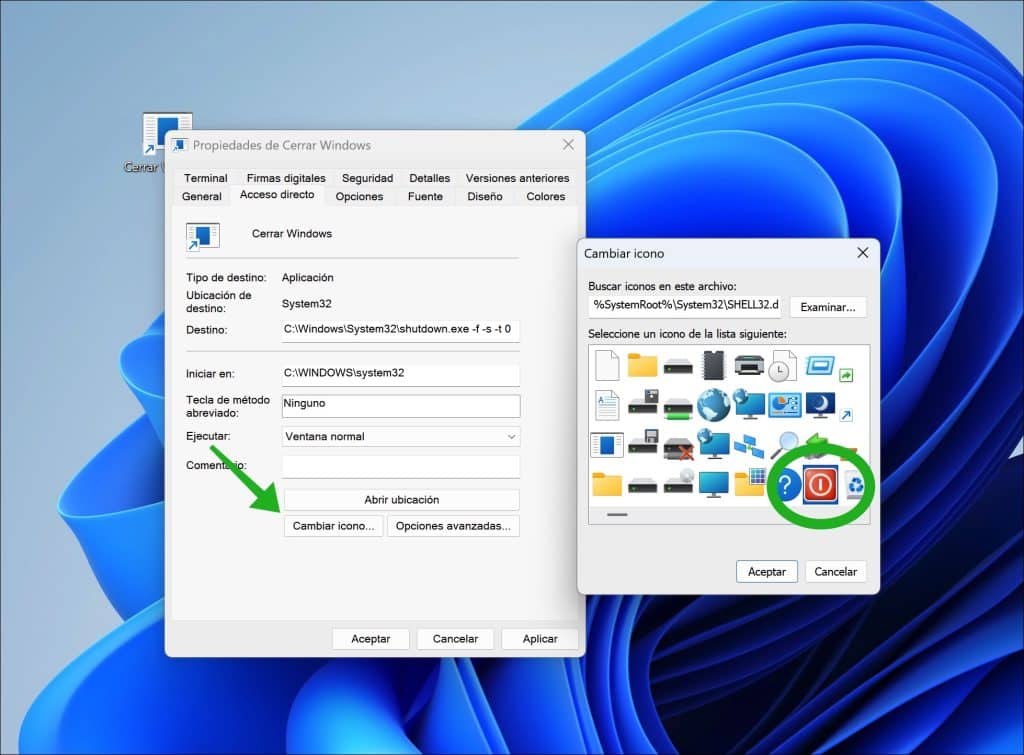This screenshot has width=1024, height=755.
Task: Select the blue run window icon
Action: coord(819,365)
